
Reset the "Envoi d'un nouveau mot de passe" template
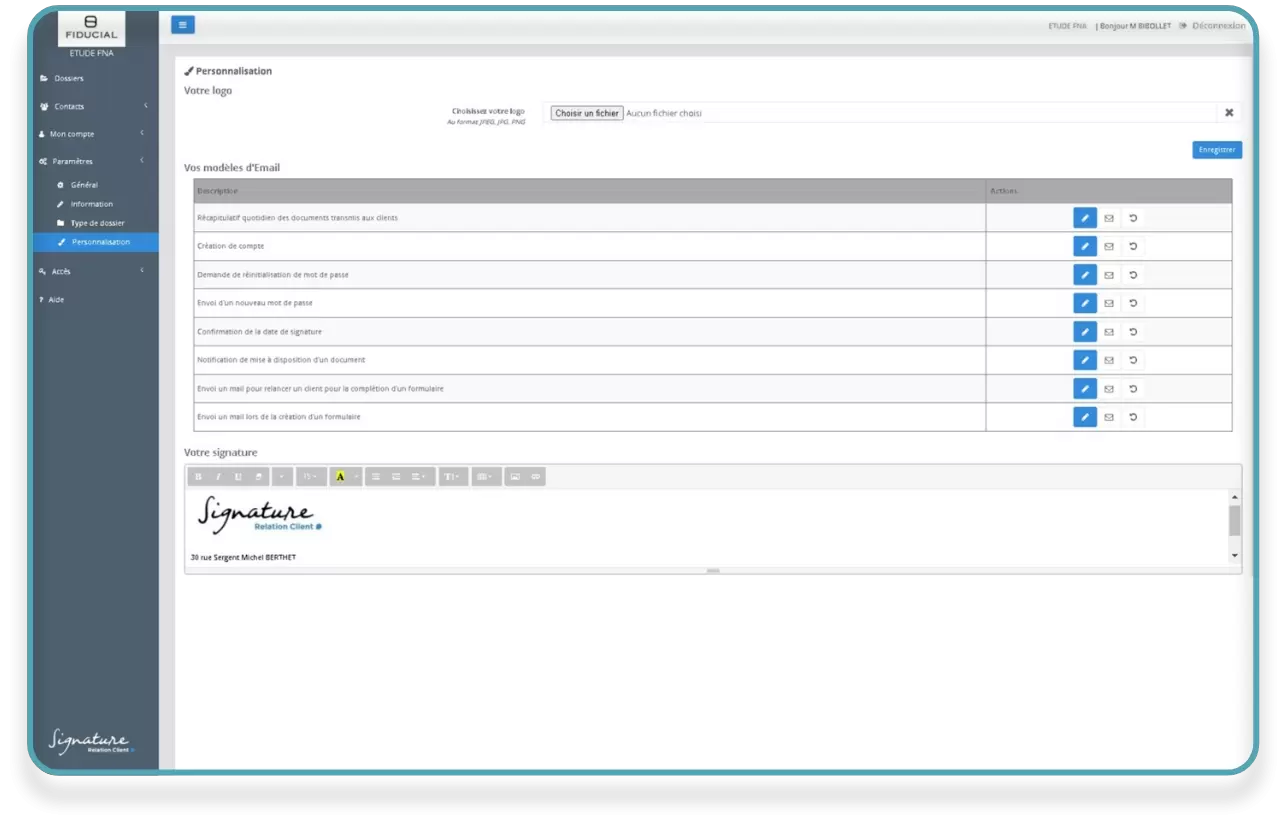pyautogui.click(x=1133, y=303)
